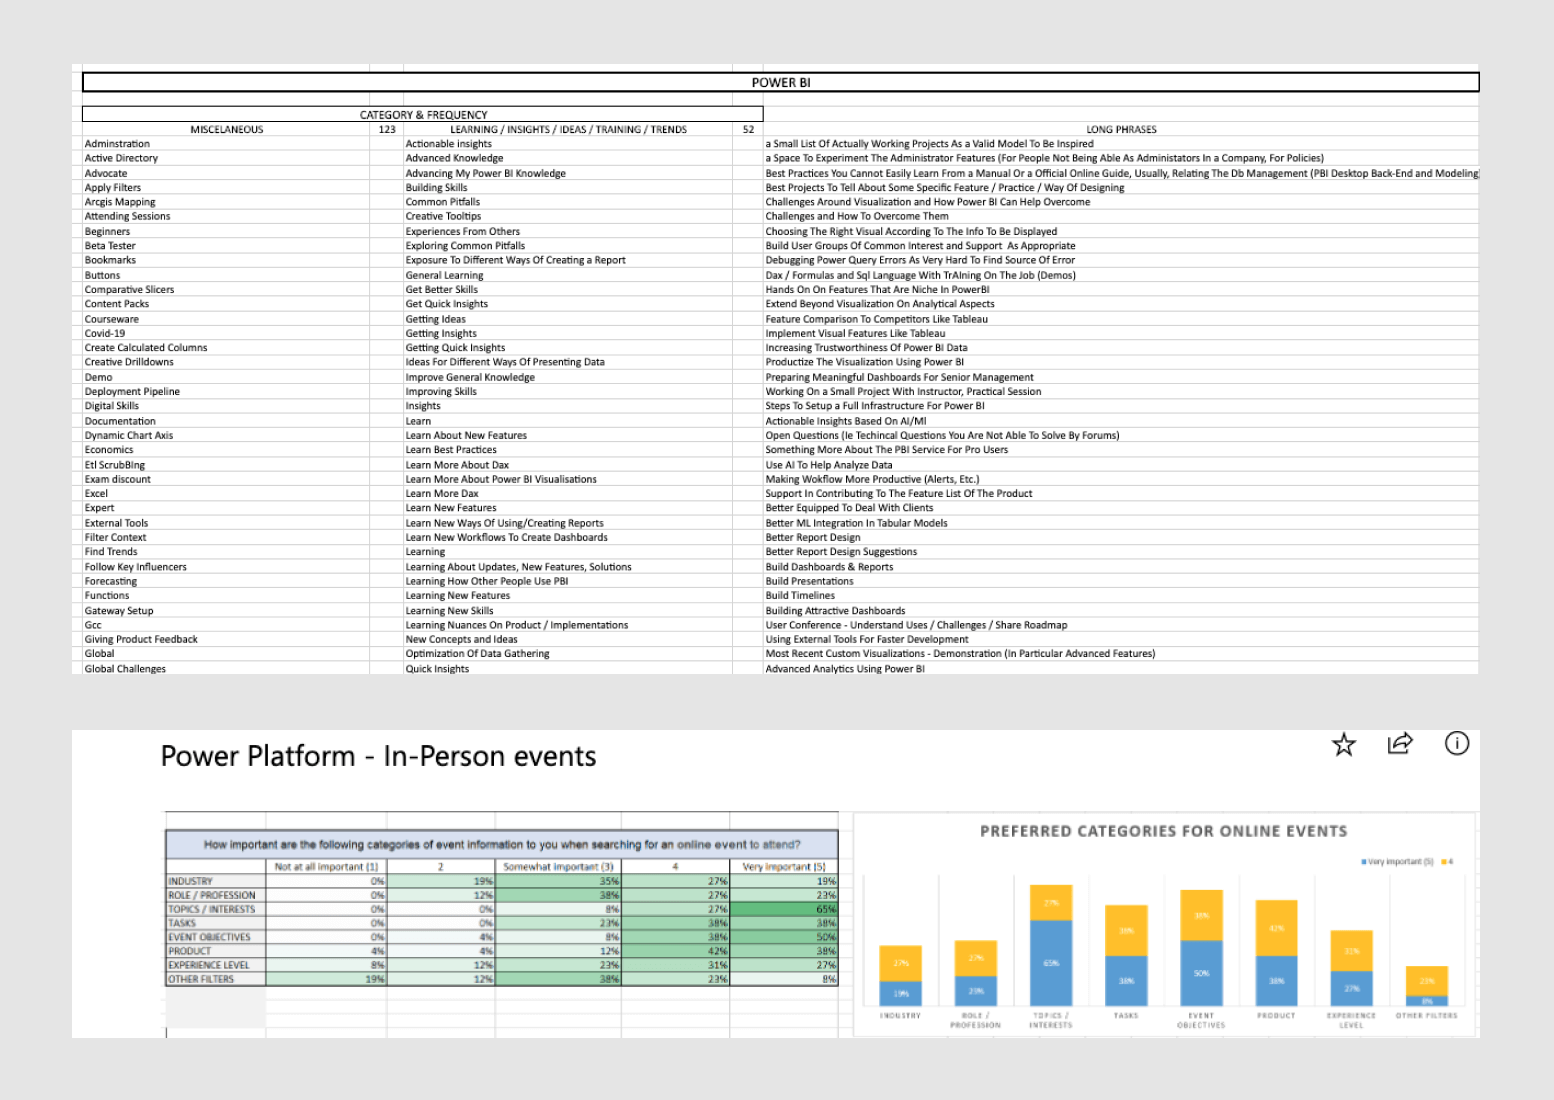The height and width of the screenshot is (1100, 1554).
Task: Click the Advanced Analytics Using Power BI cell
Action: (1121, 668)
